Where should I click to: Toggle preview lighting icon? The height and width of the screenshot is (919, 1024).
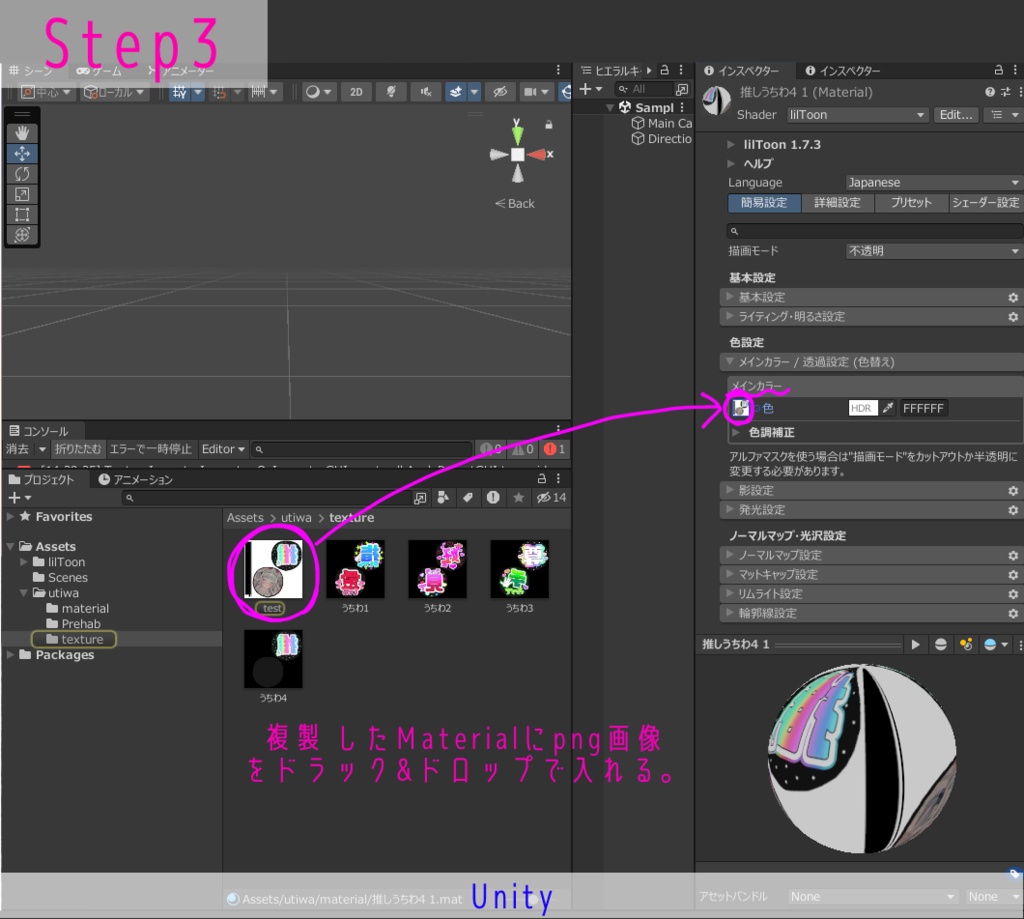pyautogui.click(x=966, y=645)
